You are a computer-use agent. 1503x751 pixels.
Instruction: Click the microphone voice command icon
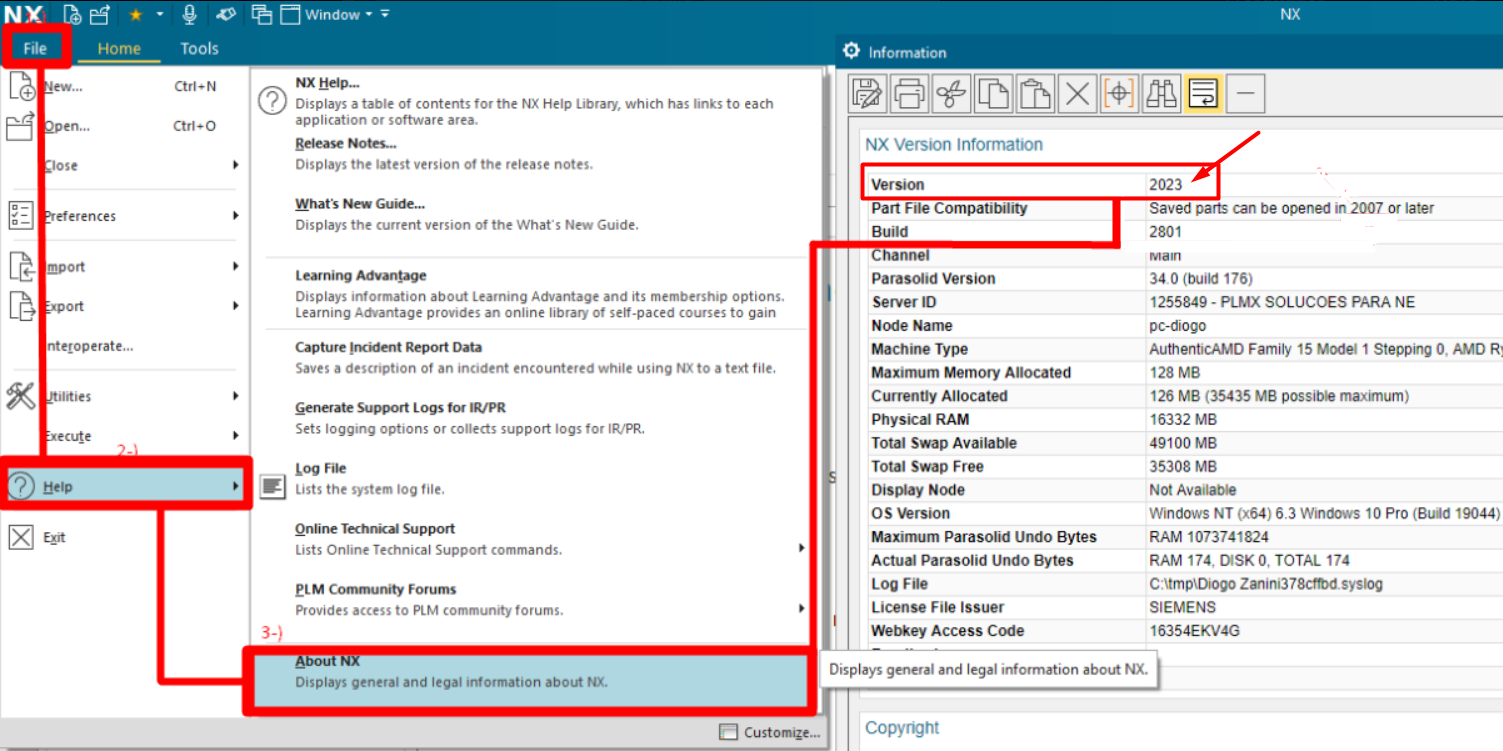click(x=189, y=15)
